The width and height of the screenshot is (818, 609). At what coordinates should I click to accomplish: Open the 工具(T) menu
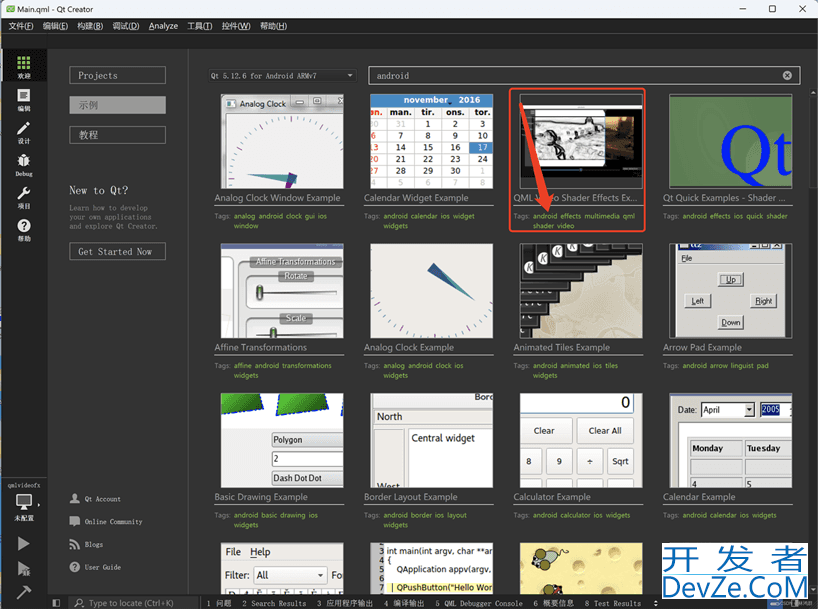point(200,26)
